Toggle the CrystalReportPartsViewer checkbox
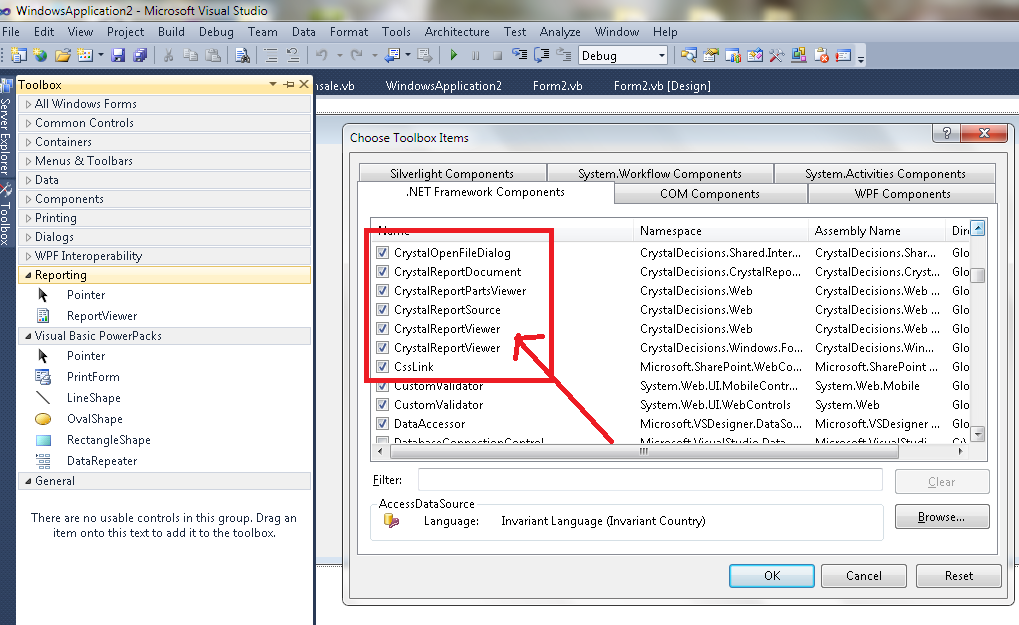 point(382,290)
